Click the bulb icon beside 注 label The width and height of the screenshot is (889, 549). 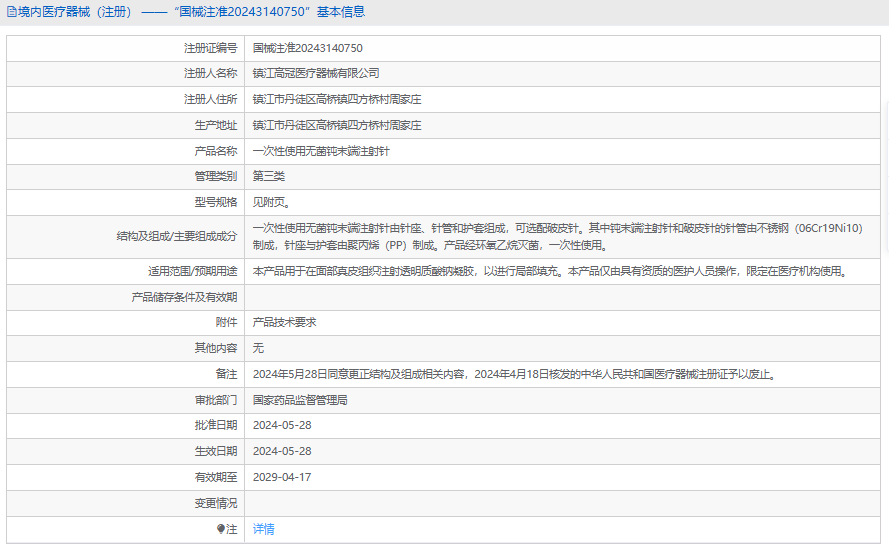pos(221,529)
